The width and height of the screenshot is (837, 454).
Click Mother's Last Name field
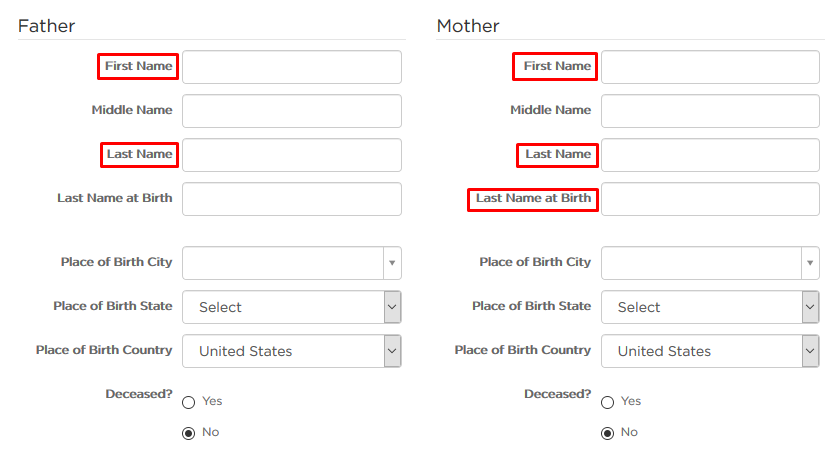710,155
